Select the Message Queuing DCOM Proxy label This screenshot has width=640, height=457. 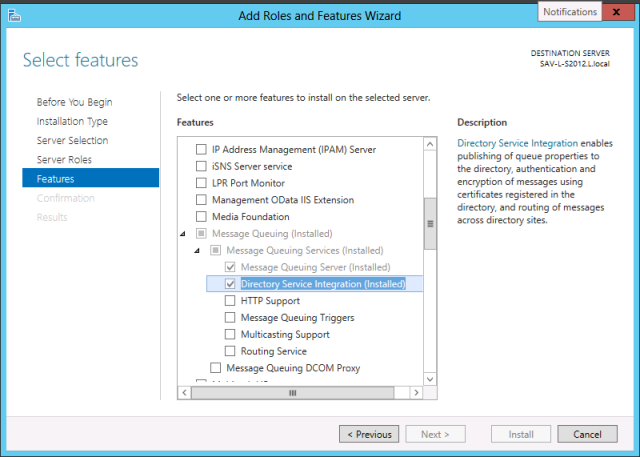point(293,368)
